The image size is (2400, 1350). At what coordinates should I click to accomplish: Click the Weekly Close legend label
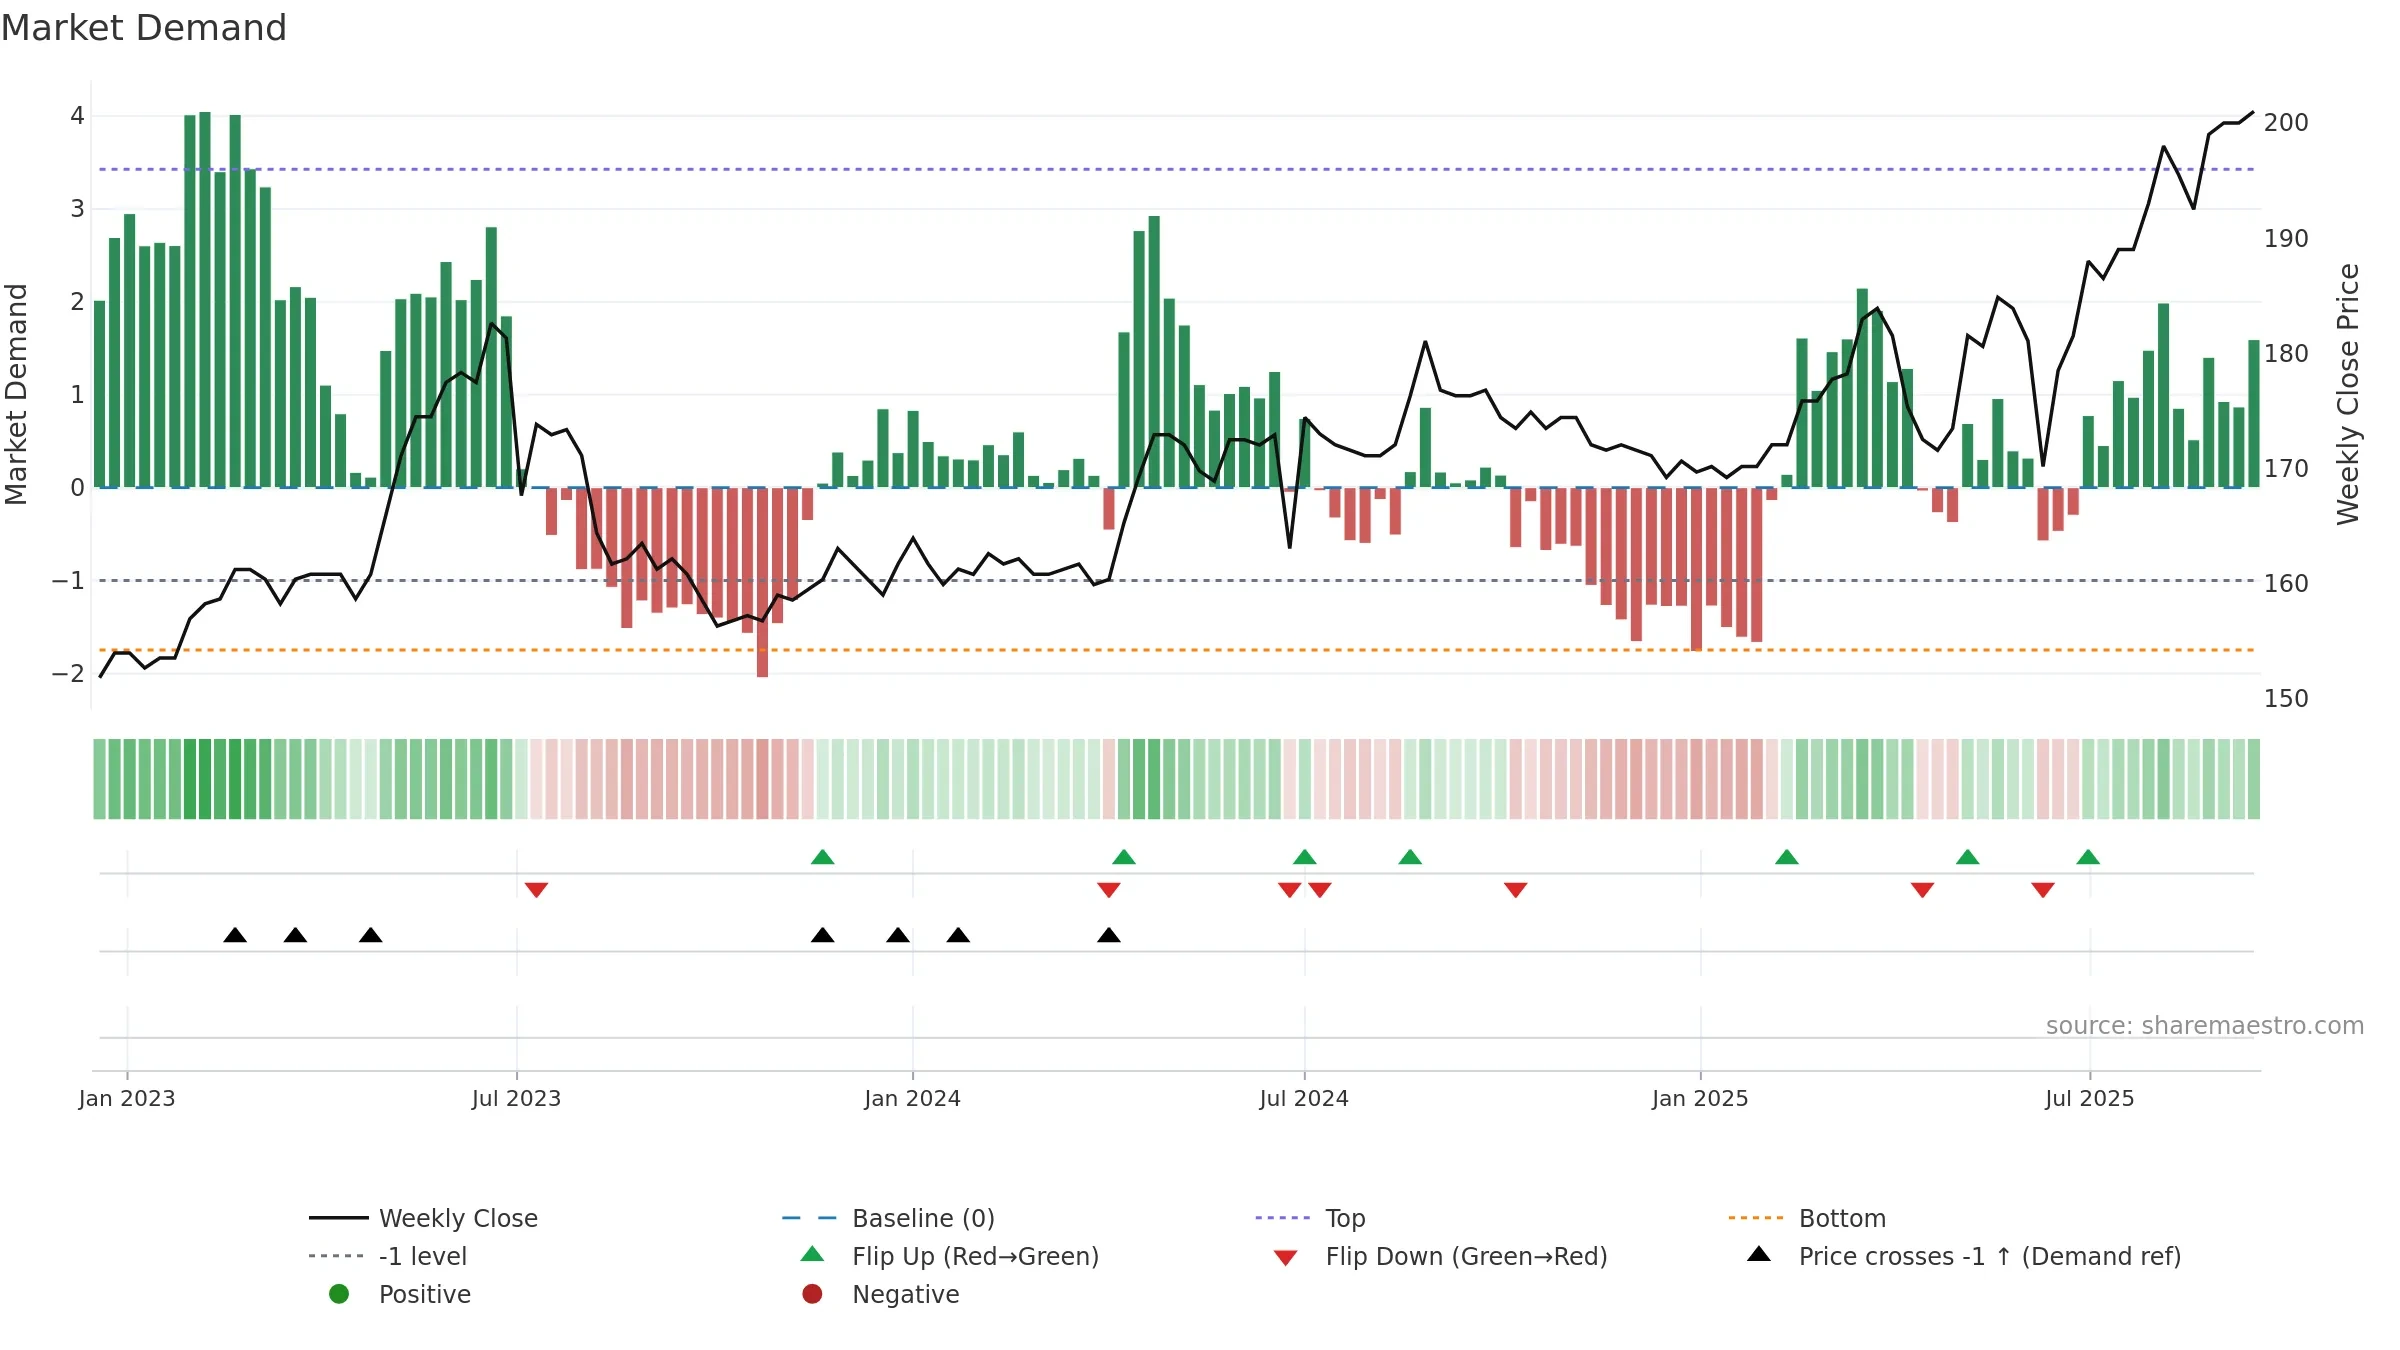click(458, 1219)
